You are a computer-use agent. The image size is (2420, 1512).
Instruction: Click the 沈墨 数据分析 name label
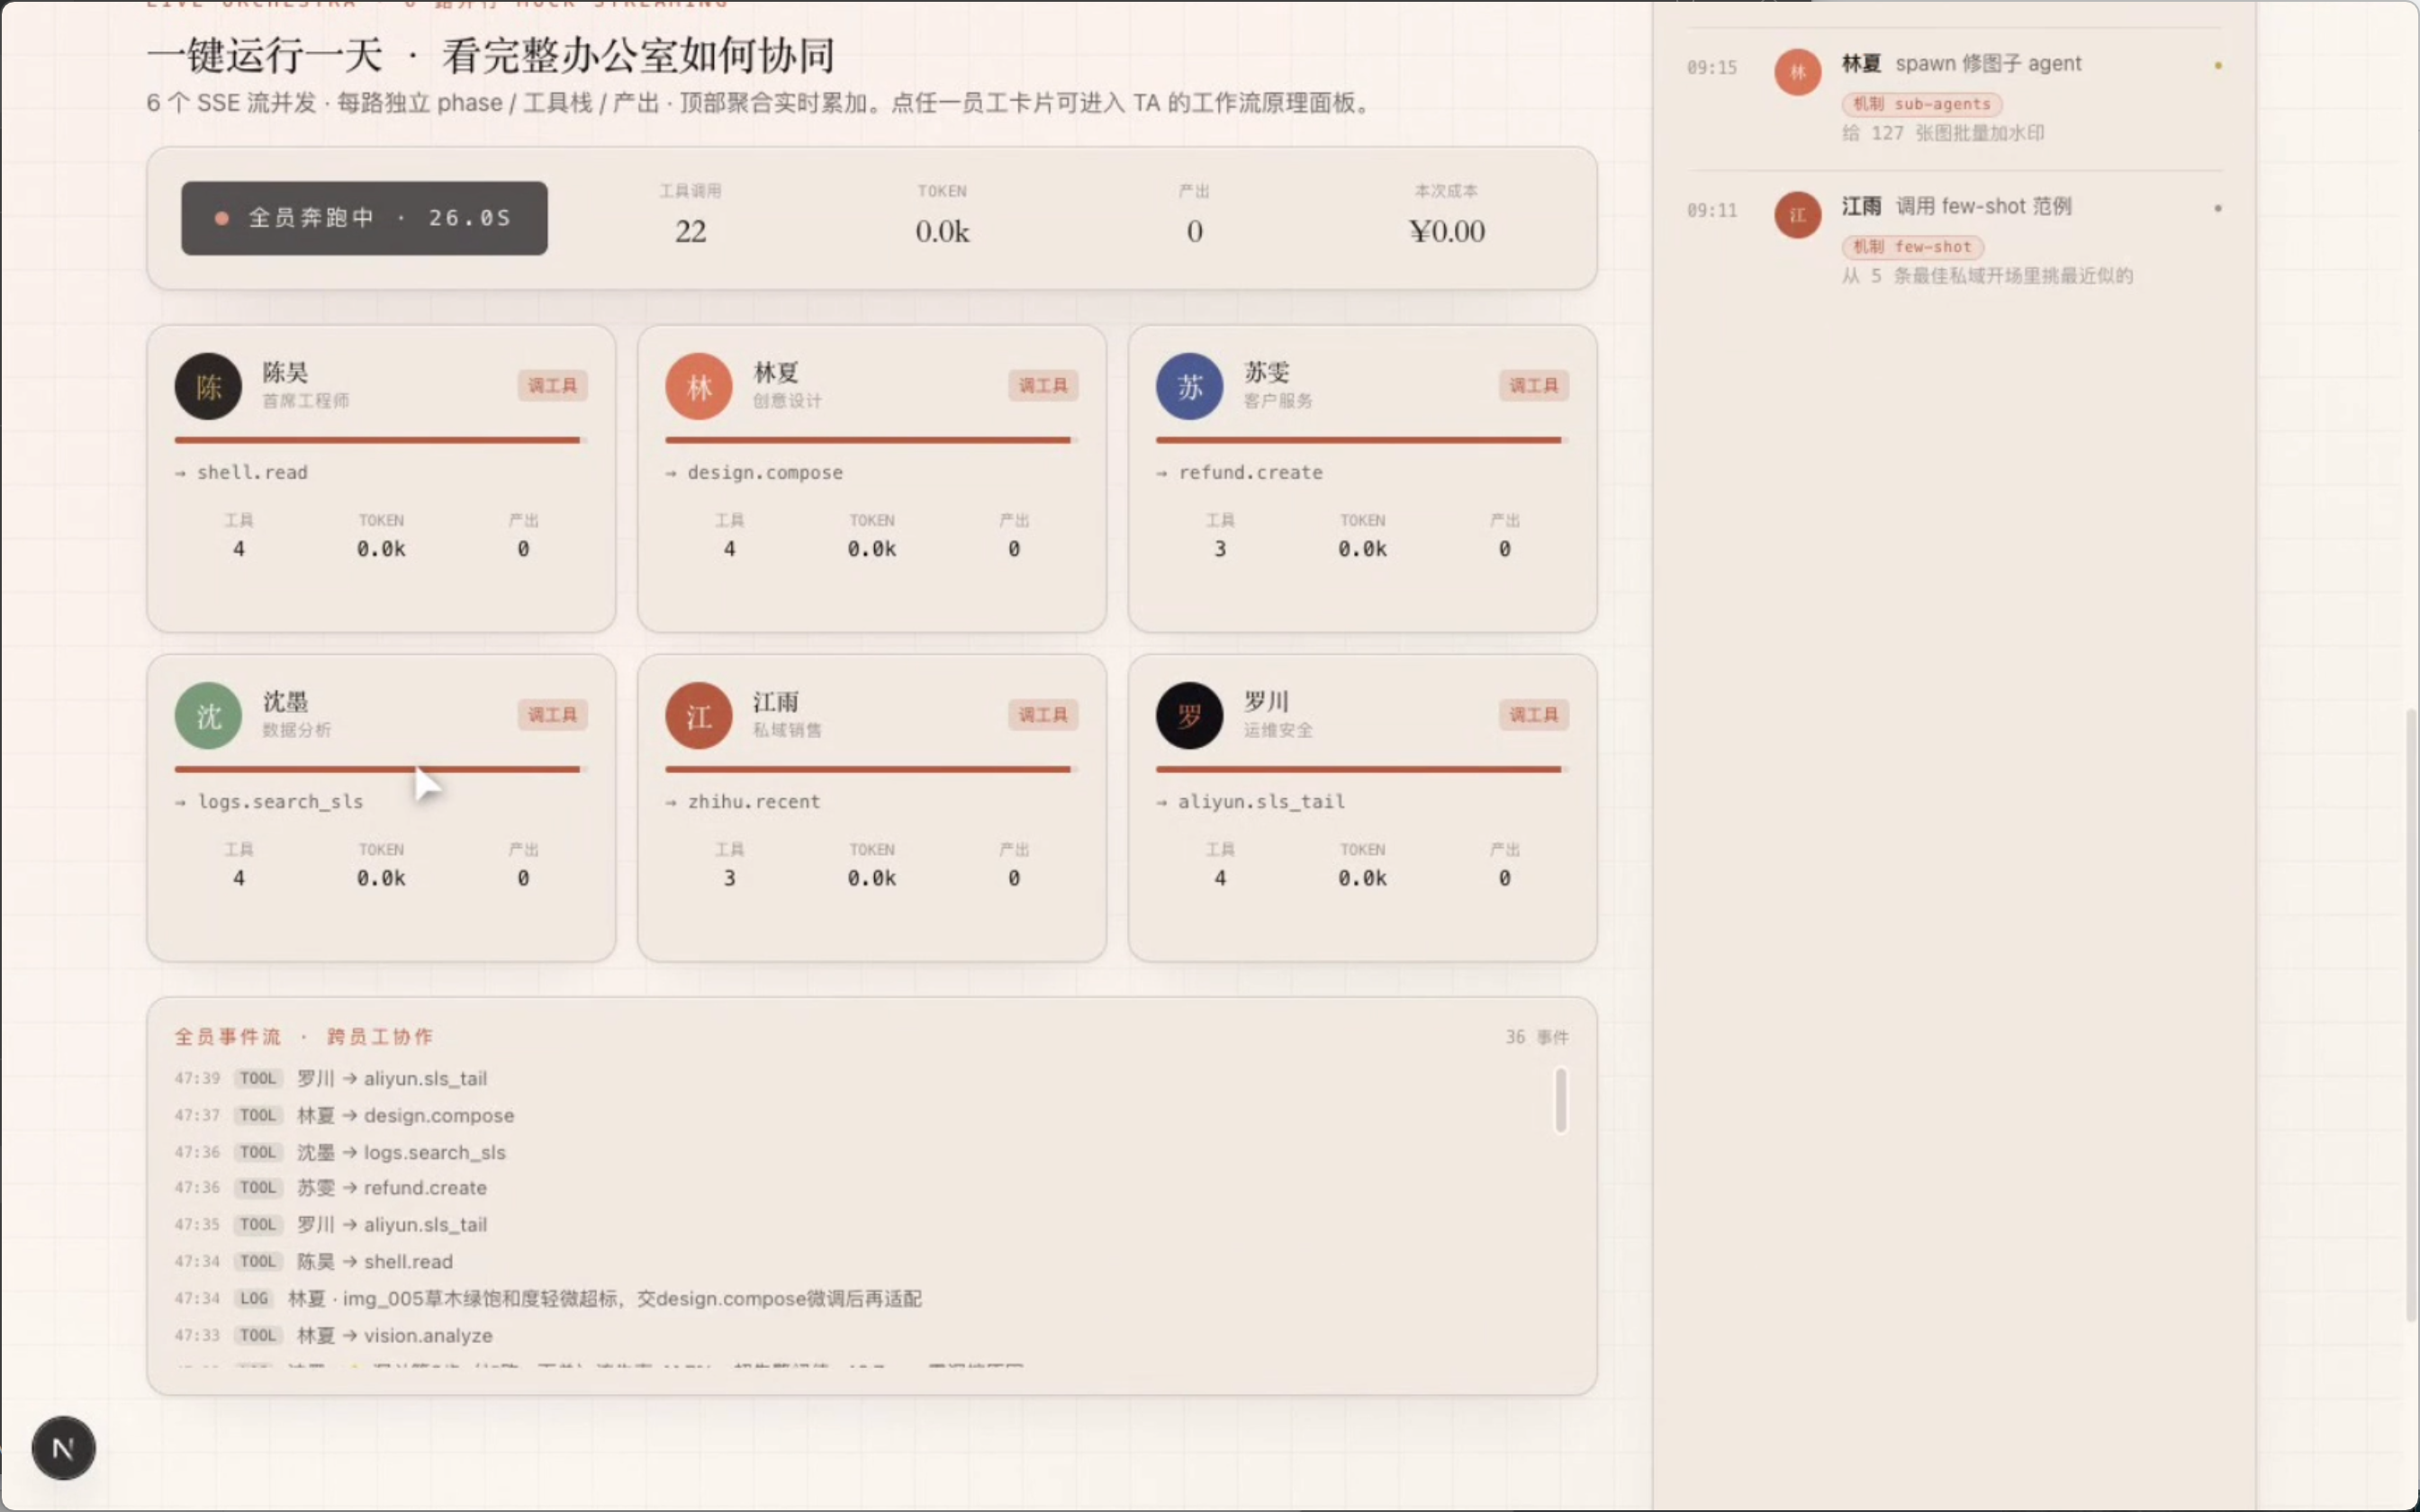click(296, 714)
